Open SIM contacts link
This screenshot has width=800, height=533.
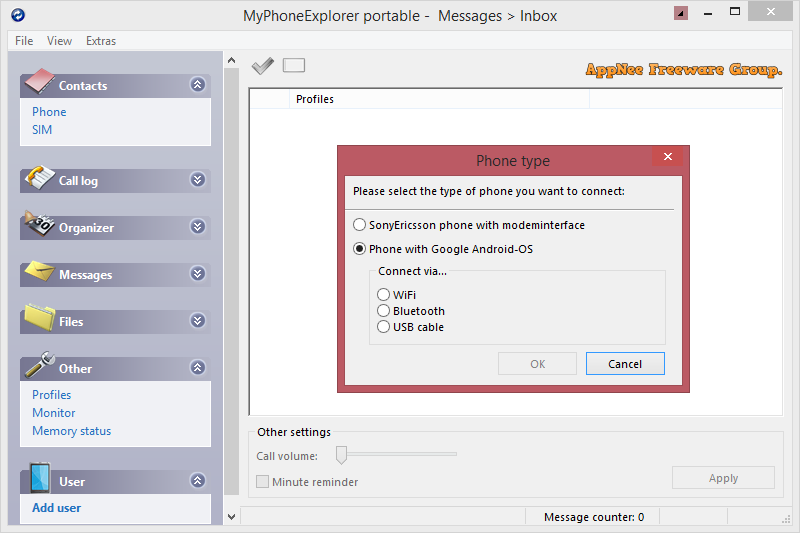click(x=42, y=130)
